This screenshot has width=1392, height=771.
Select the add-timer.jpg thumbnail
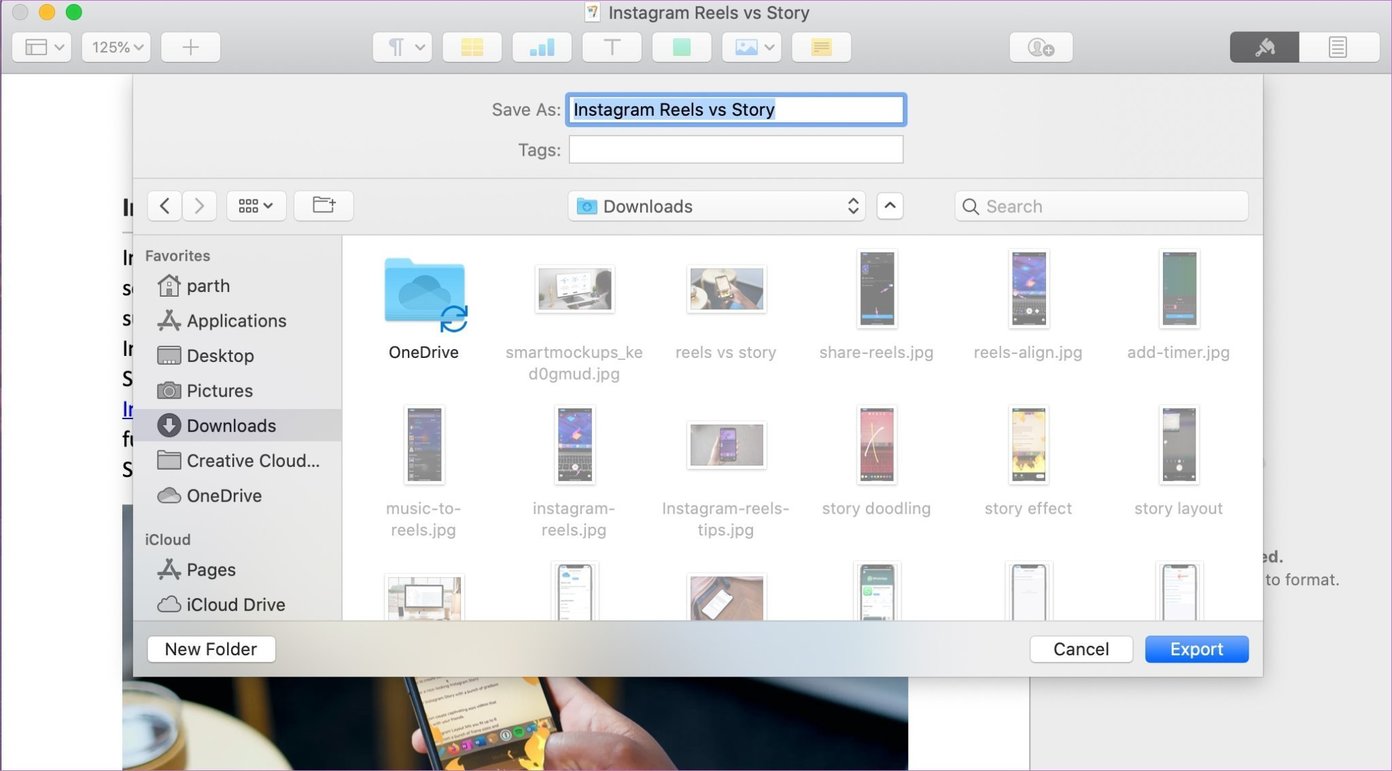click(x=1179, y=289)
